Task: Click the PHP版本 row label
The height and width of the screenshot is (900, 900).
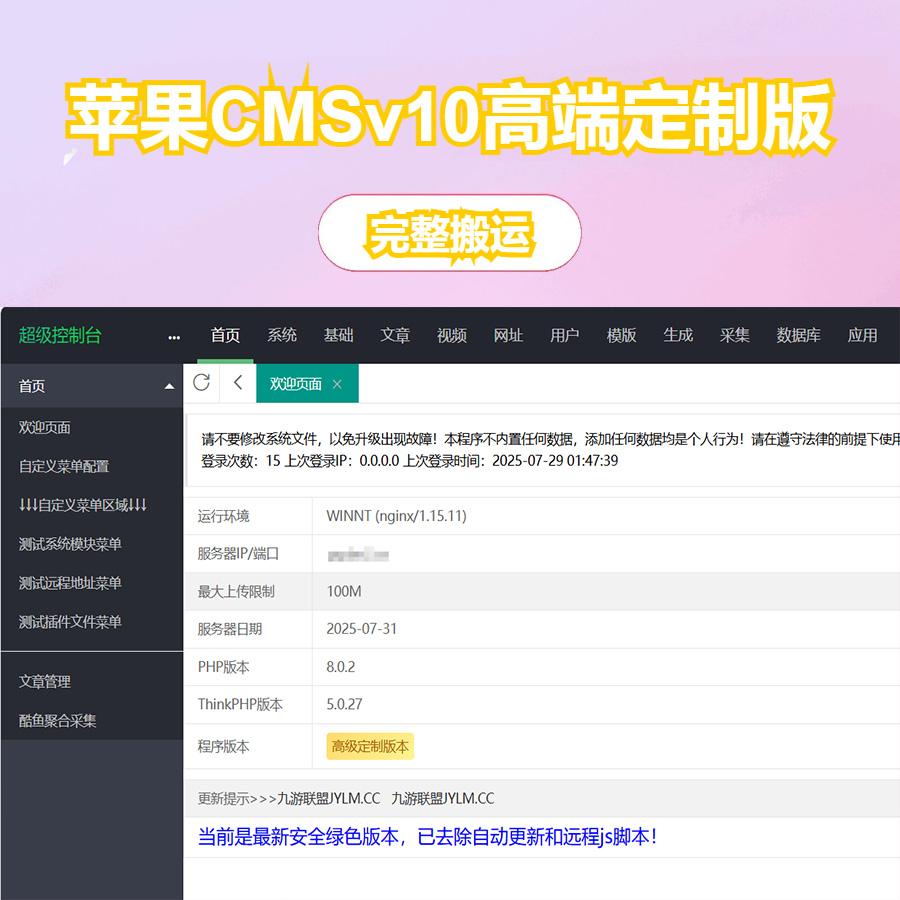Action: coord(224,667)
